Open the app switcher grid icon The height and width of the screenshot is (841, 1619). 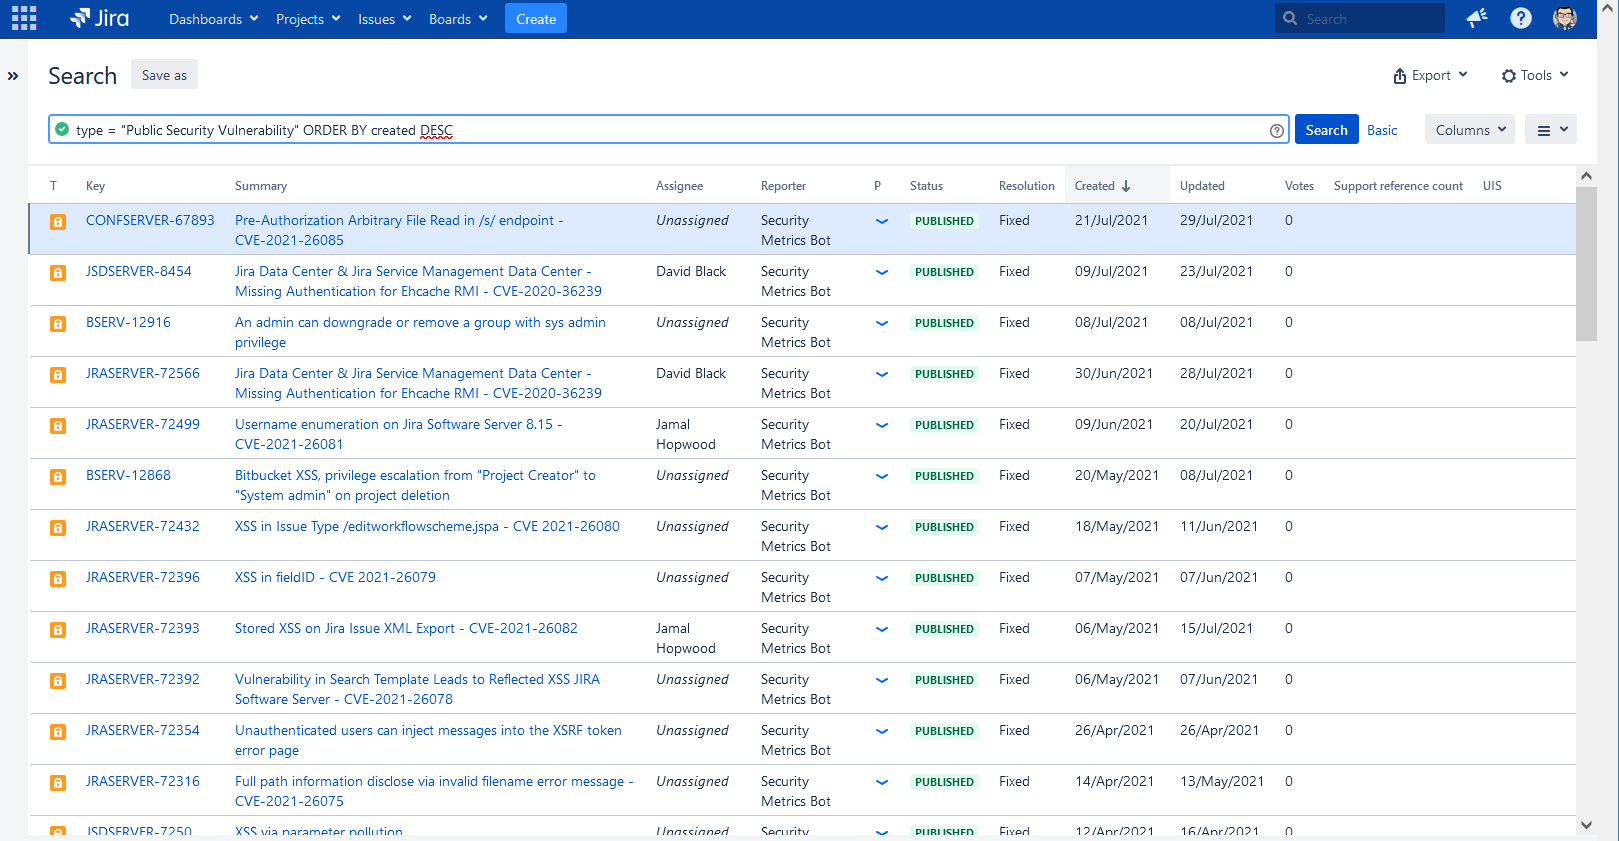[24, 18]
